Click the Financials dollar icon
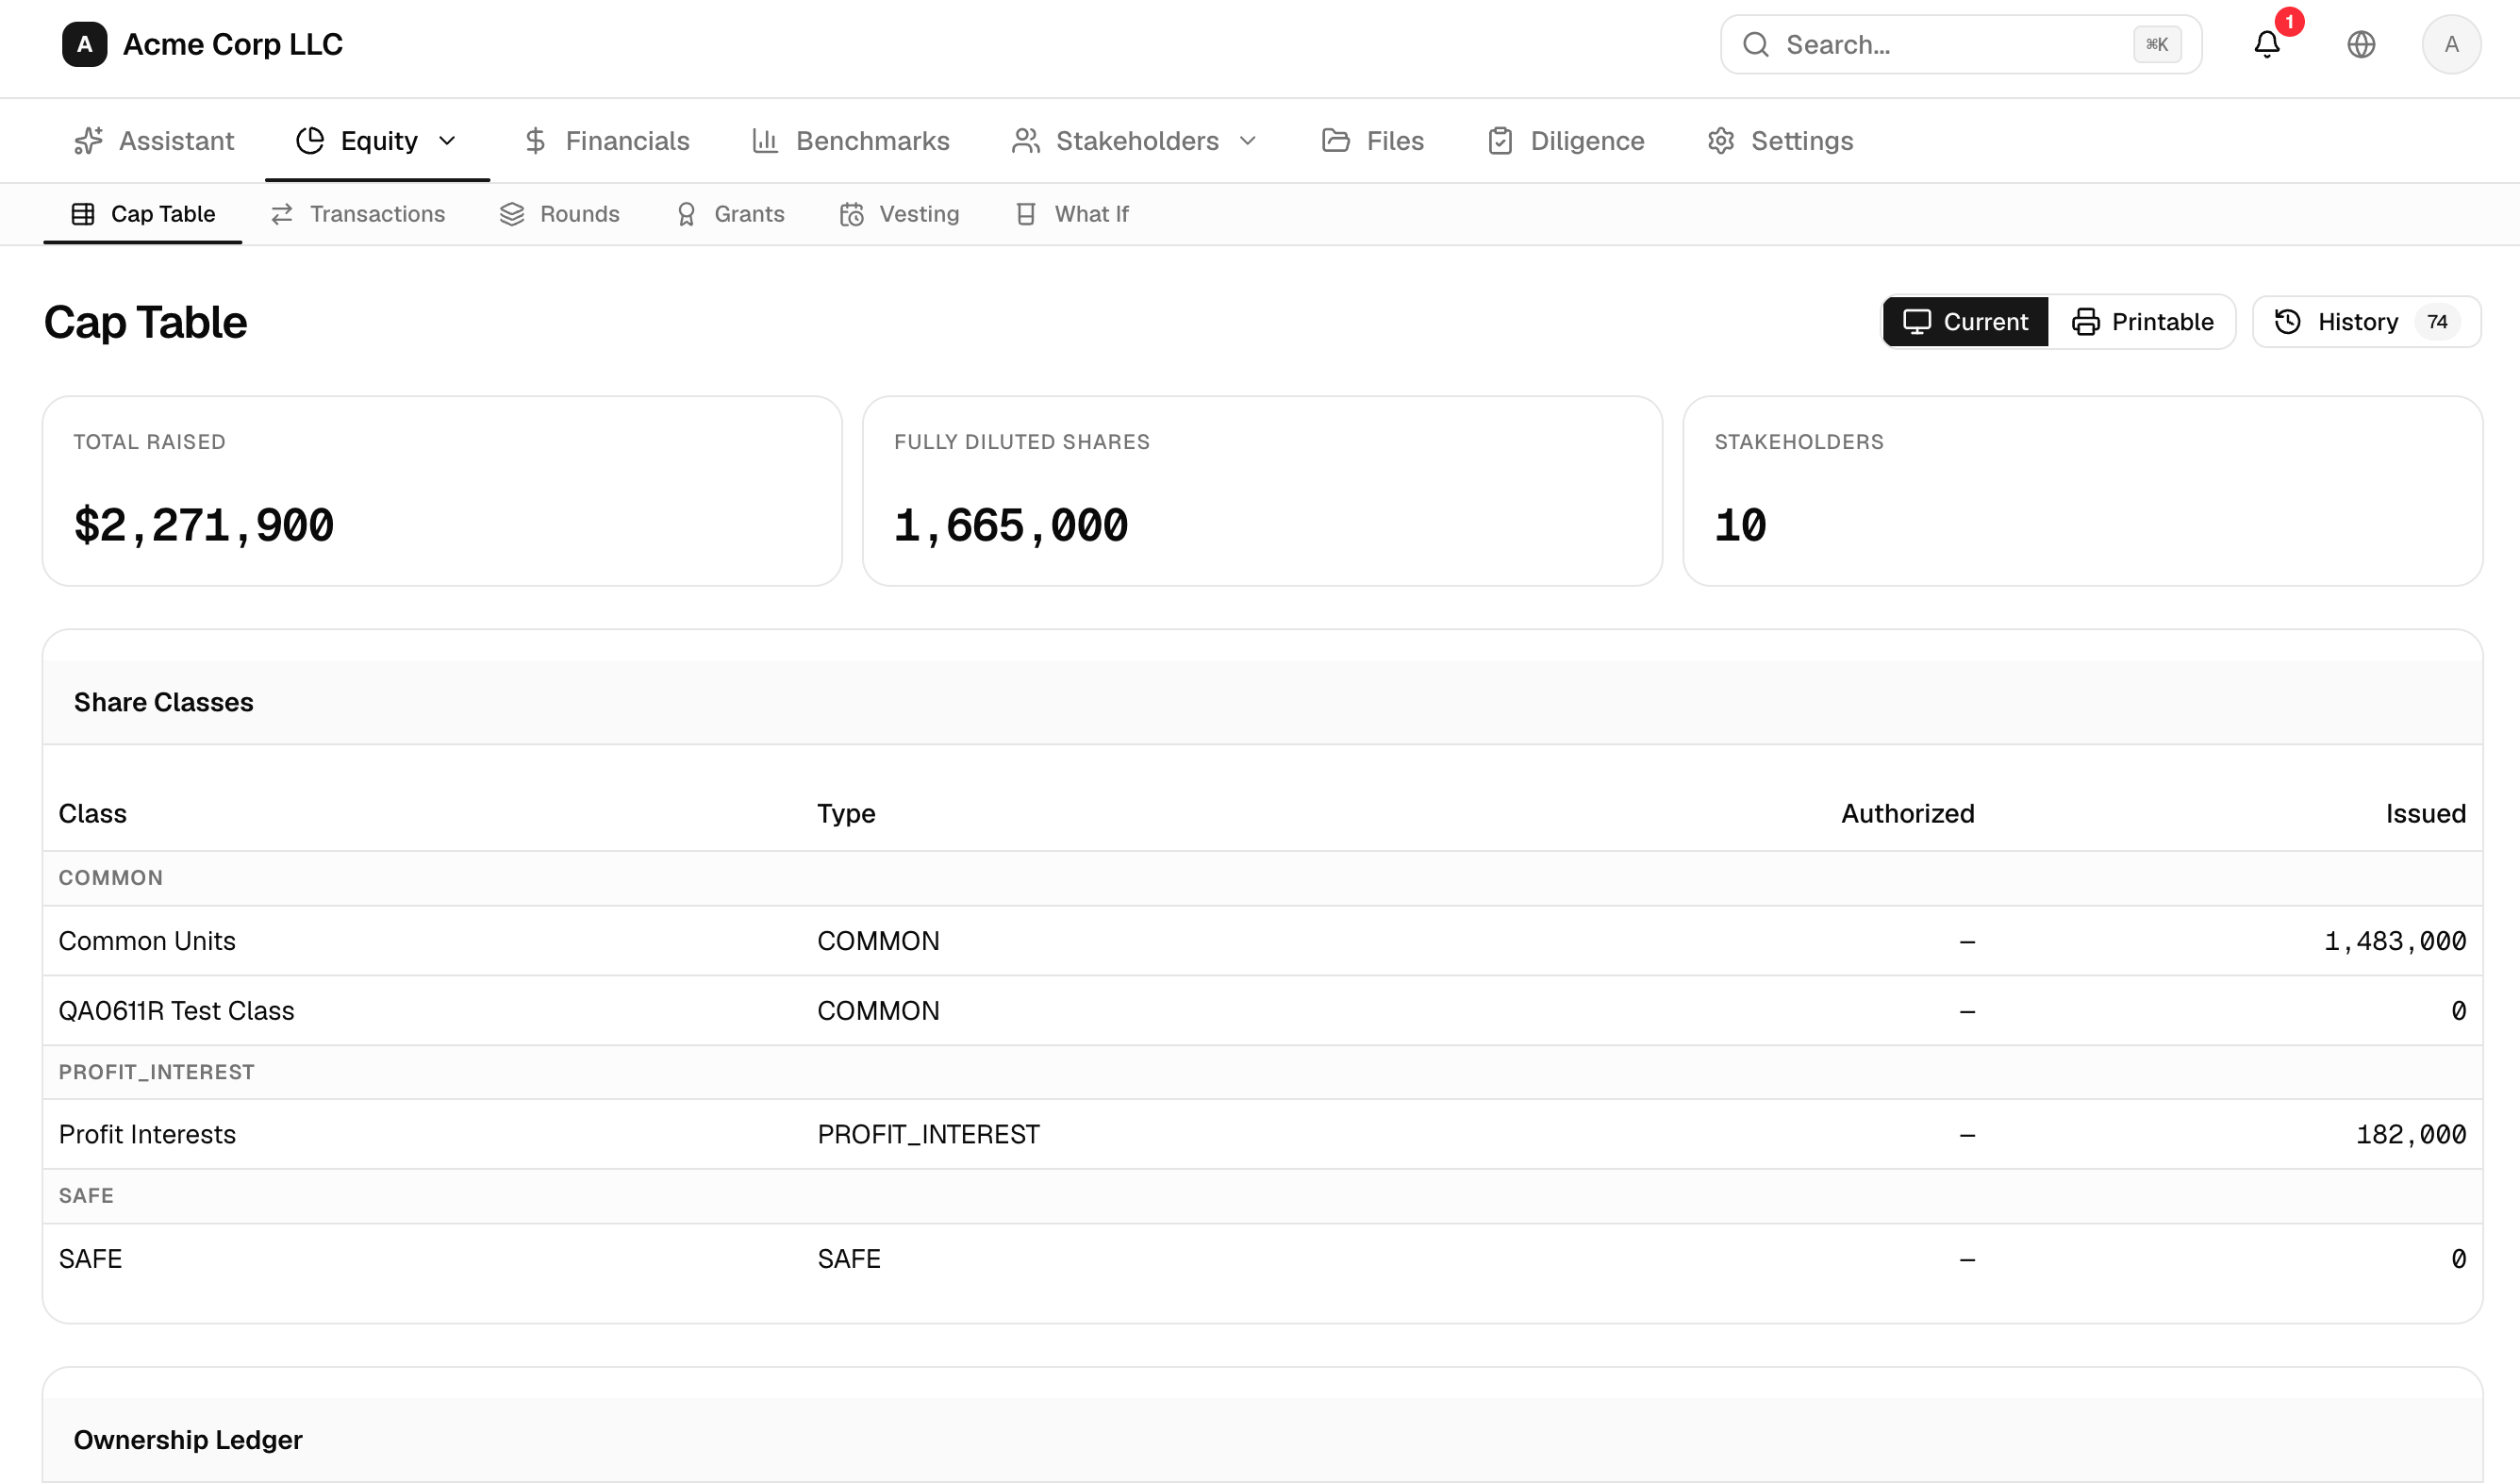2520x1483 pixels. [x=535, y=141]
